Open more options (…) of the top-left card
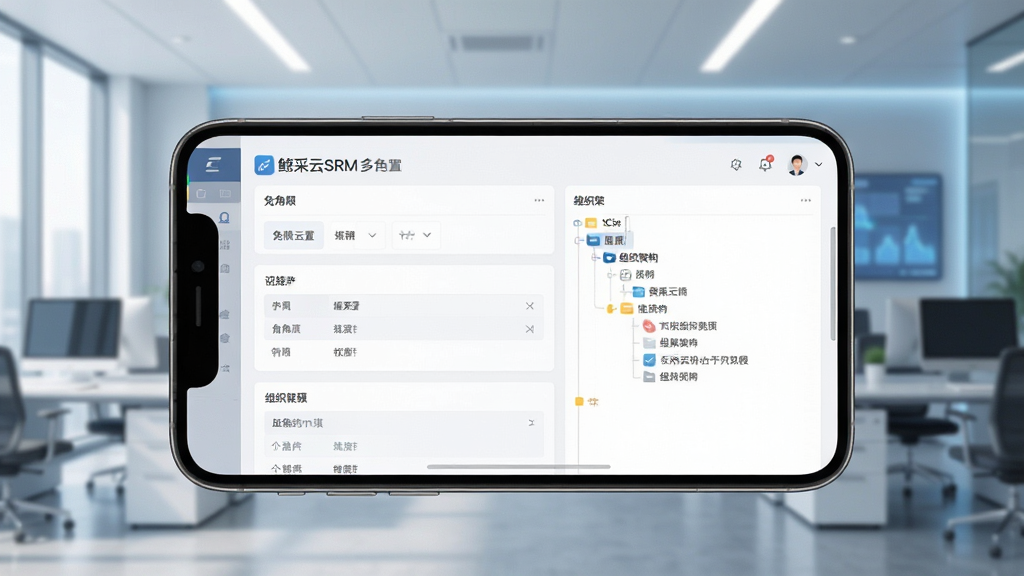The image size is (1024, 576). pos(539,200)
